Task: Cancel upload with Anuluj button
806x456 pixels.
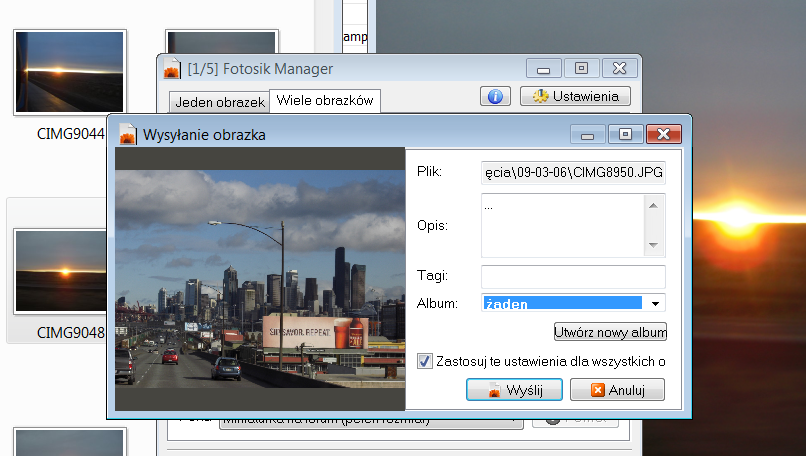Action: [x=617, y=390]
